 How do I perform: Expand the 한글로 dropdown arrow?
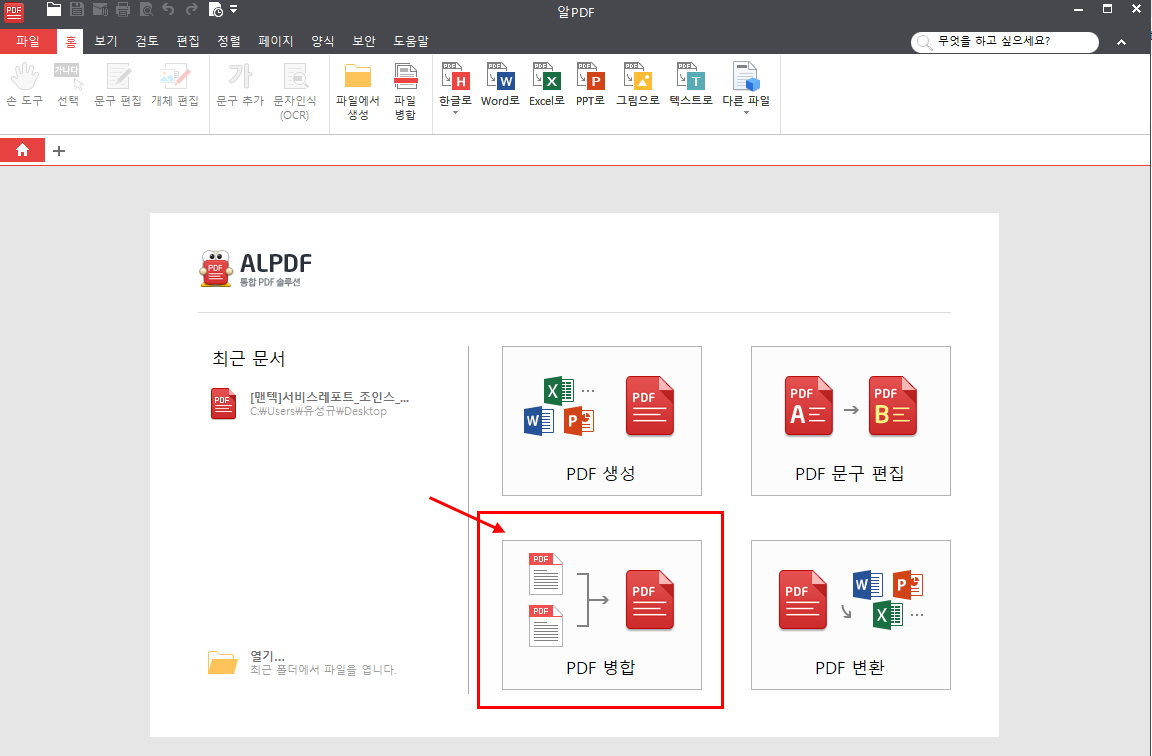click(x=456, y=113)
